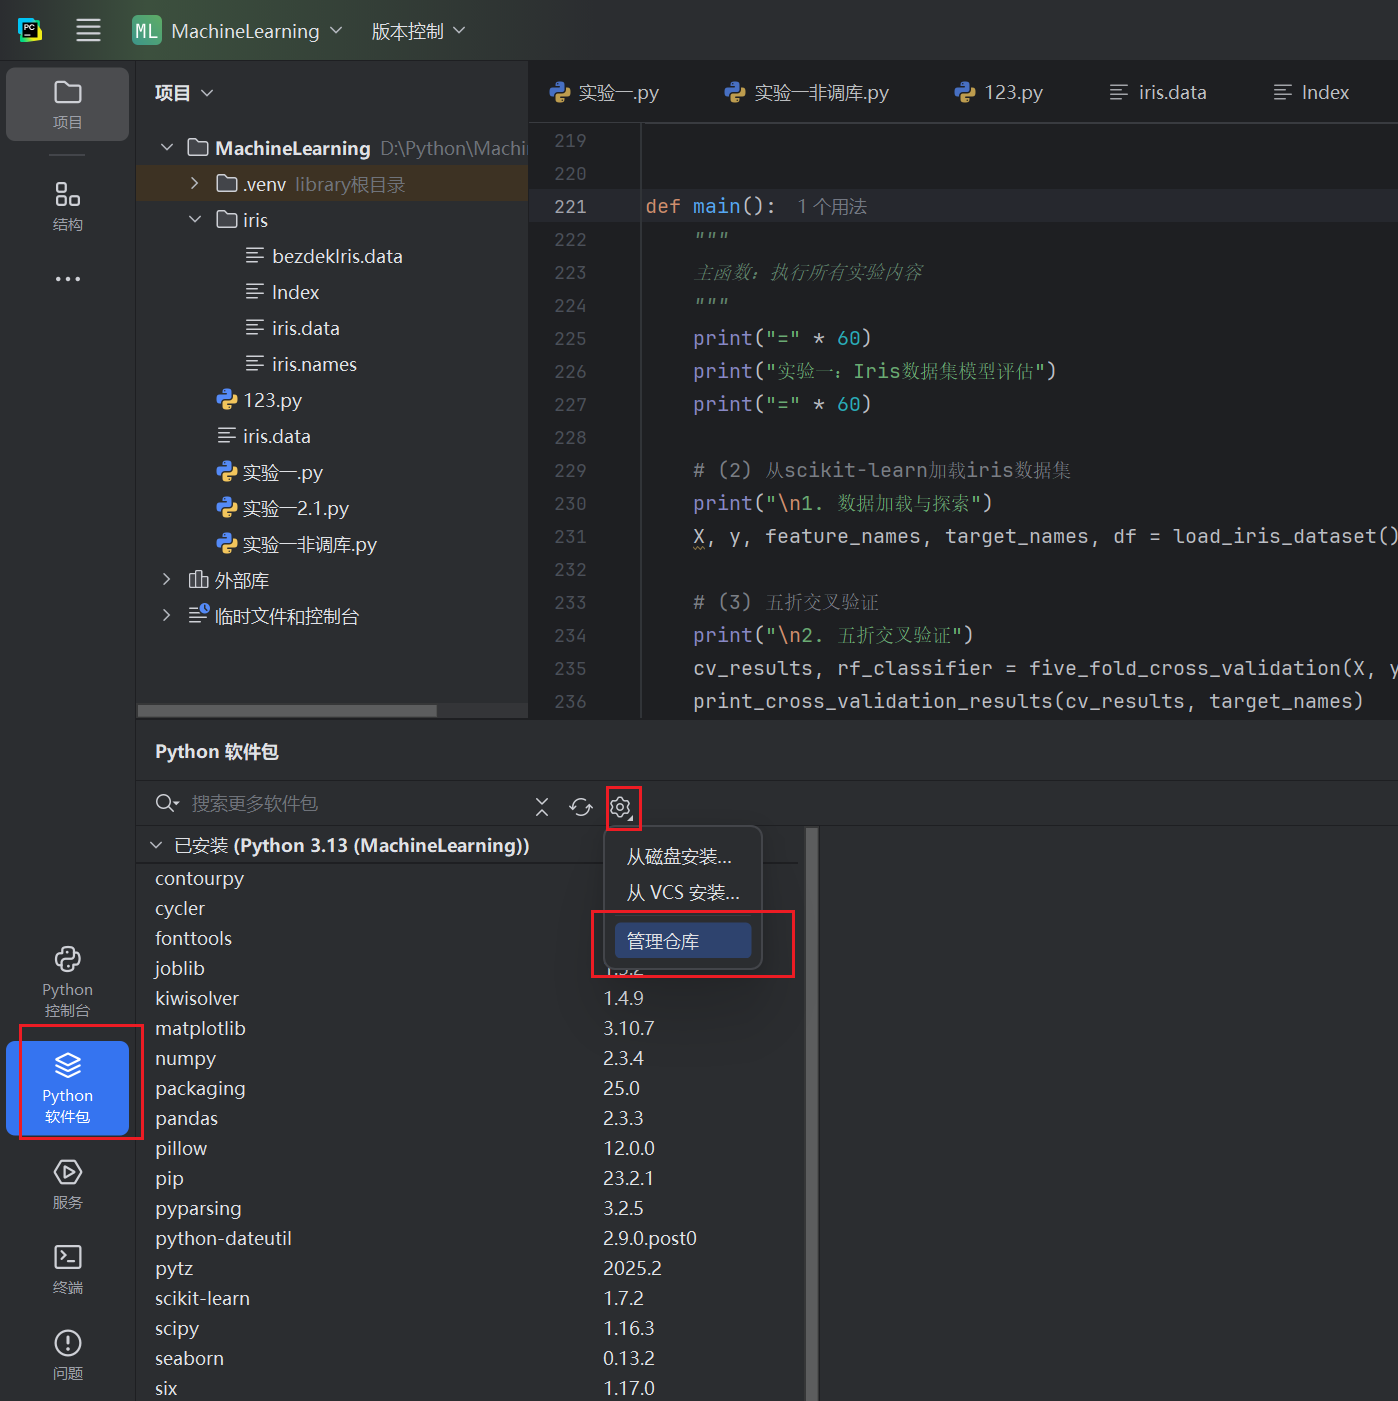Open 123.py from the project tree
Image resolution: width=1398 pixels, height=1401 pixels.
coord(259,400)
